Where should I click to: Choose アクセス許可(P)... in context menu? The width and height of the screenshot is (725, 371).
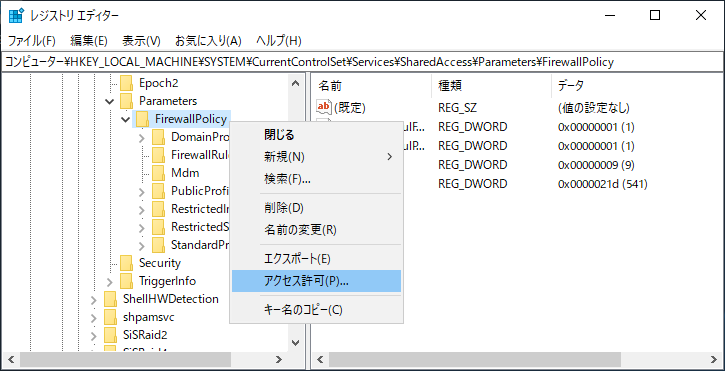[x=316, y=281]
